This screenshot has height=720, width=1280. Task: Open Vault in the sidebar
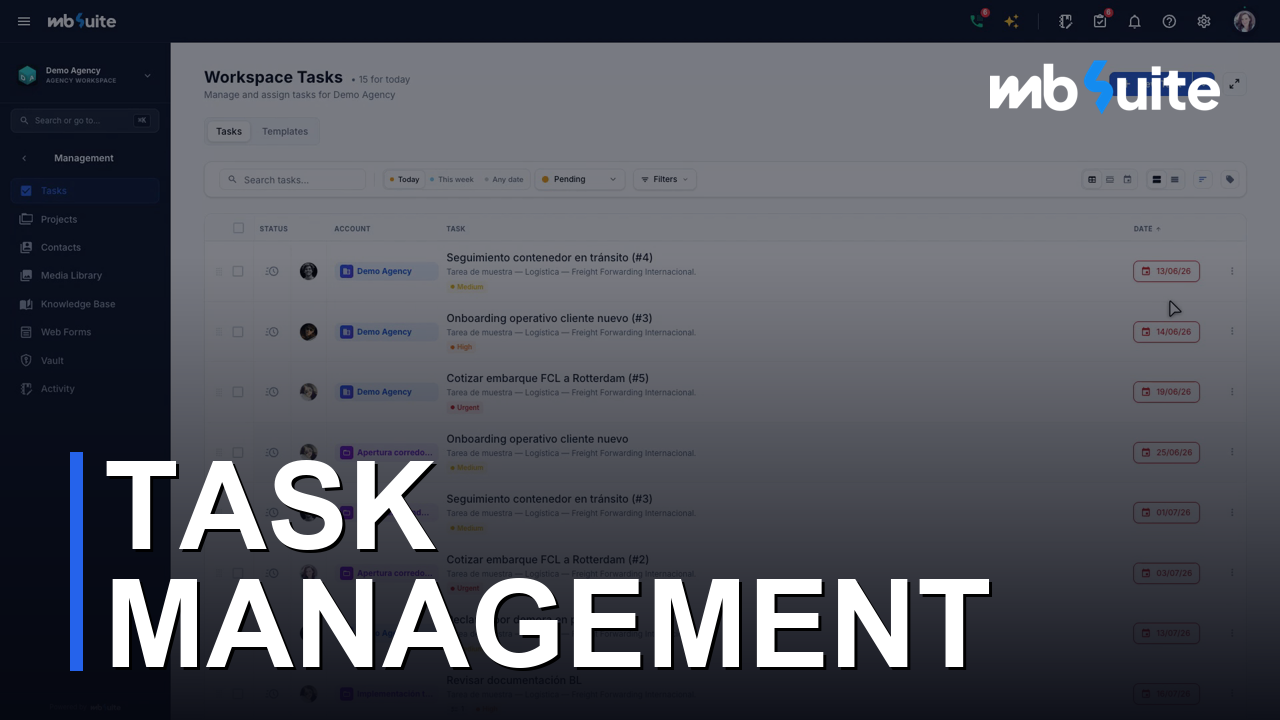pyautogui.click(x=85, y=360)
